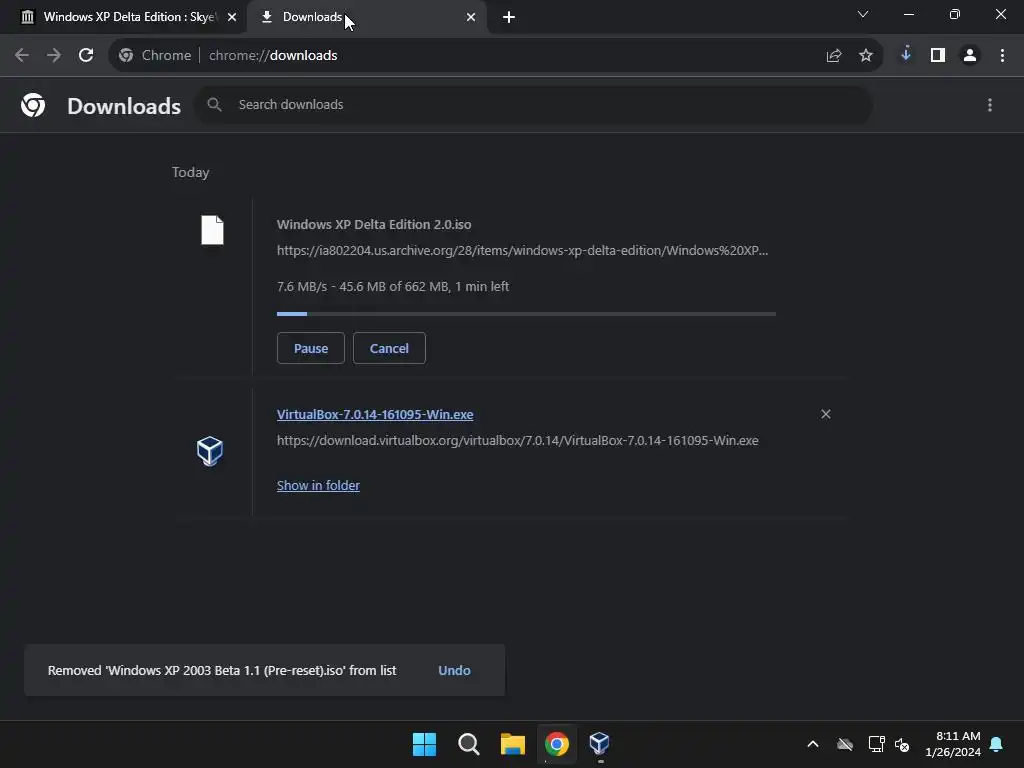This screenshot has width=1024, height=768.
Task: Click the ISO download progress bar
Action: point(526,314)
